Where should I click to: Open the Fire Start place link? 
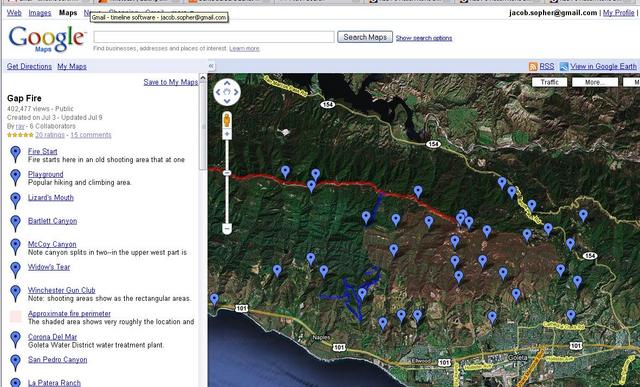click(42, 151)
